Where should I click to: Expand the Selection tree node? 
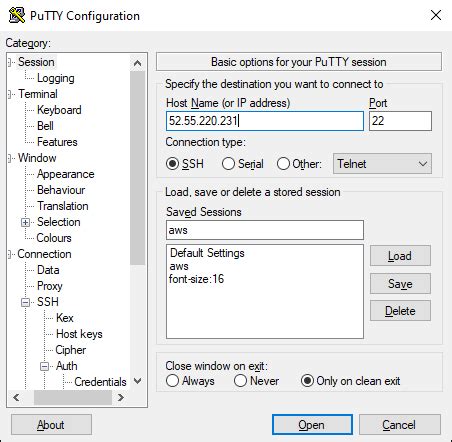click(x=25, y=222)
